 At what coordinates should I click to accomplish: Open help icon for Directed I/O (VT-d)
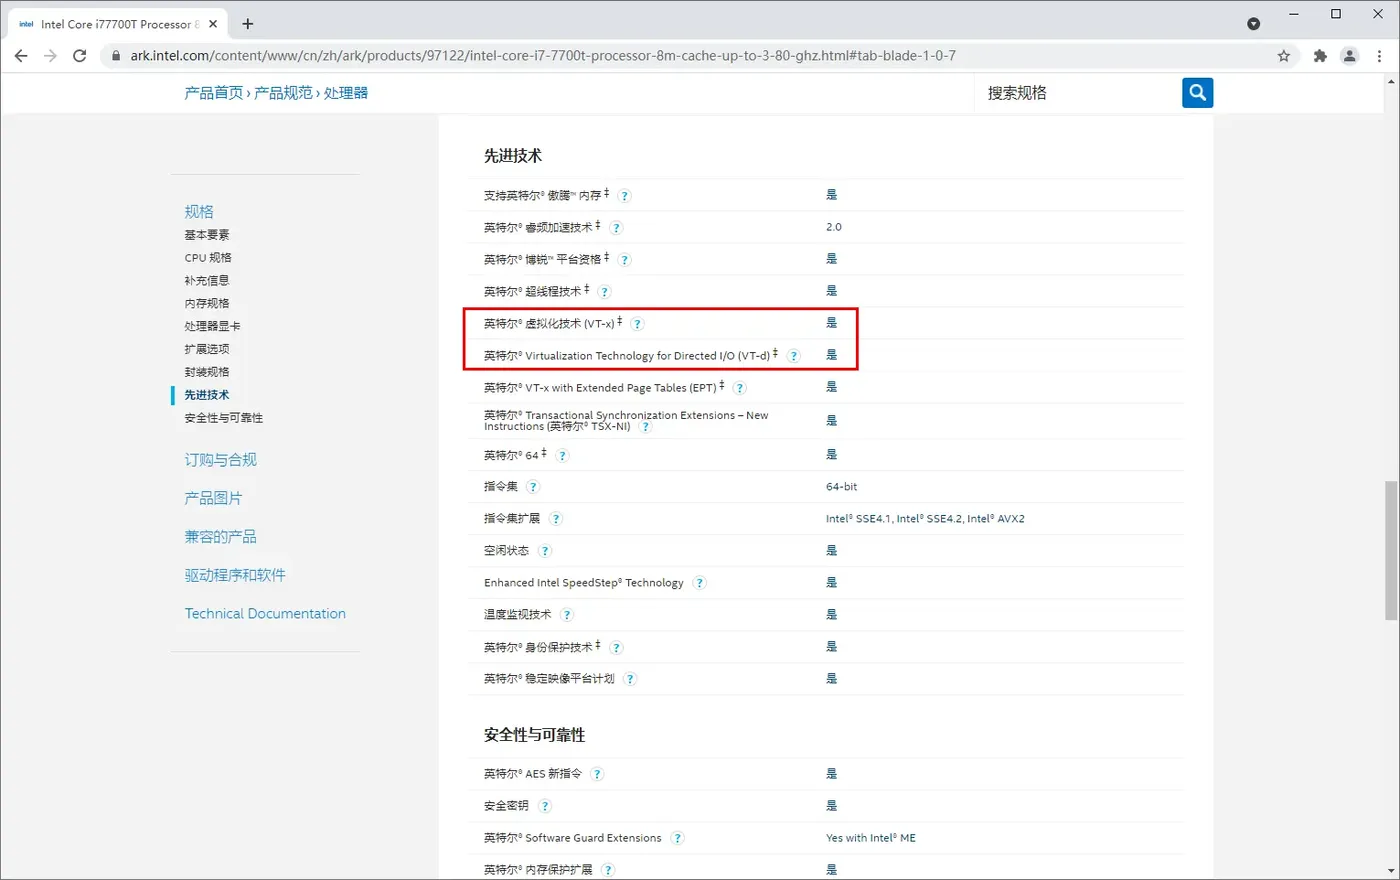click(793, 356)
